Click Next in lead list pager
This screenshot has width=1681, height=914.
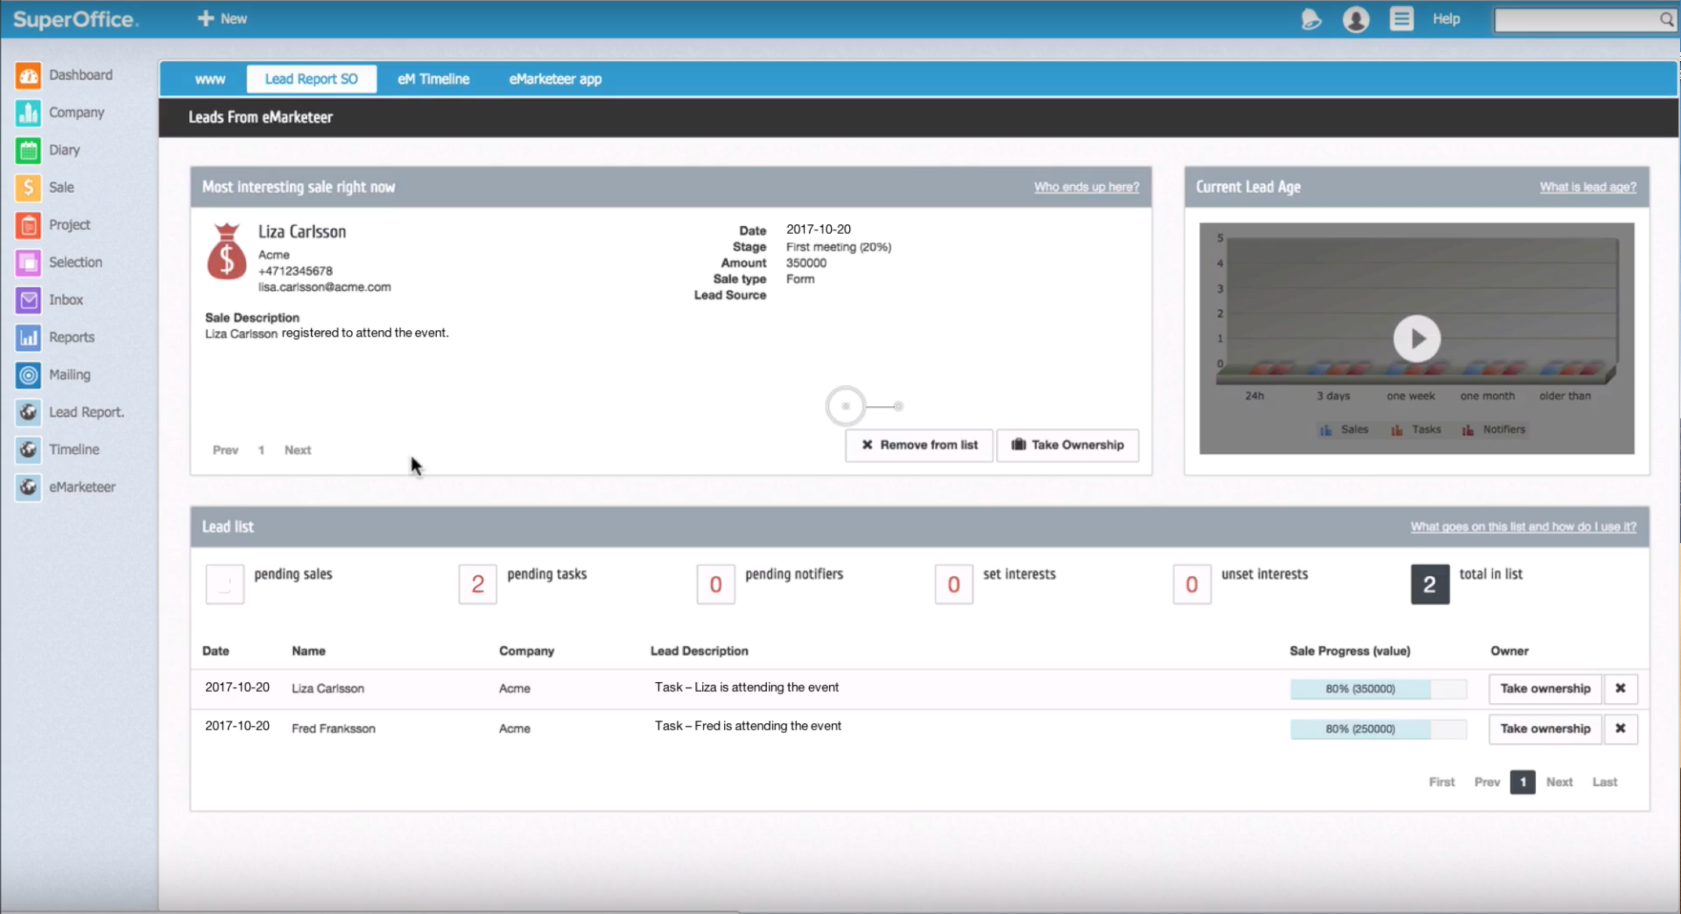pyautogui.click(x=1559, y=782)
